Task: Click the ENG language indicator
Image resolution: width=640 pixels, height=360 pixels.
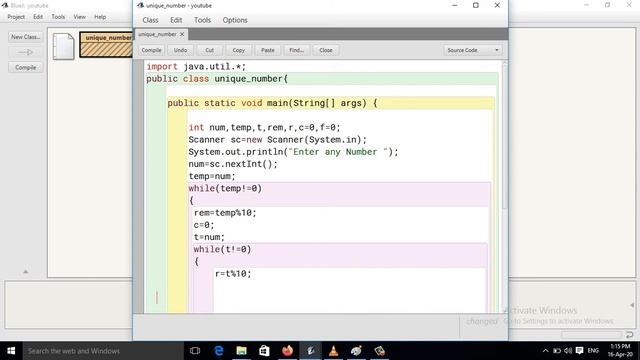Action: tap(593, 351)
